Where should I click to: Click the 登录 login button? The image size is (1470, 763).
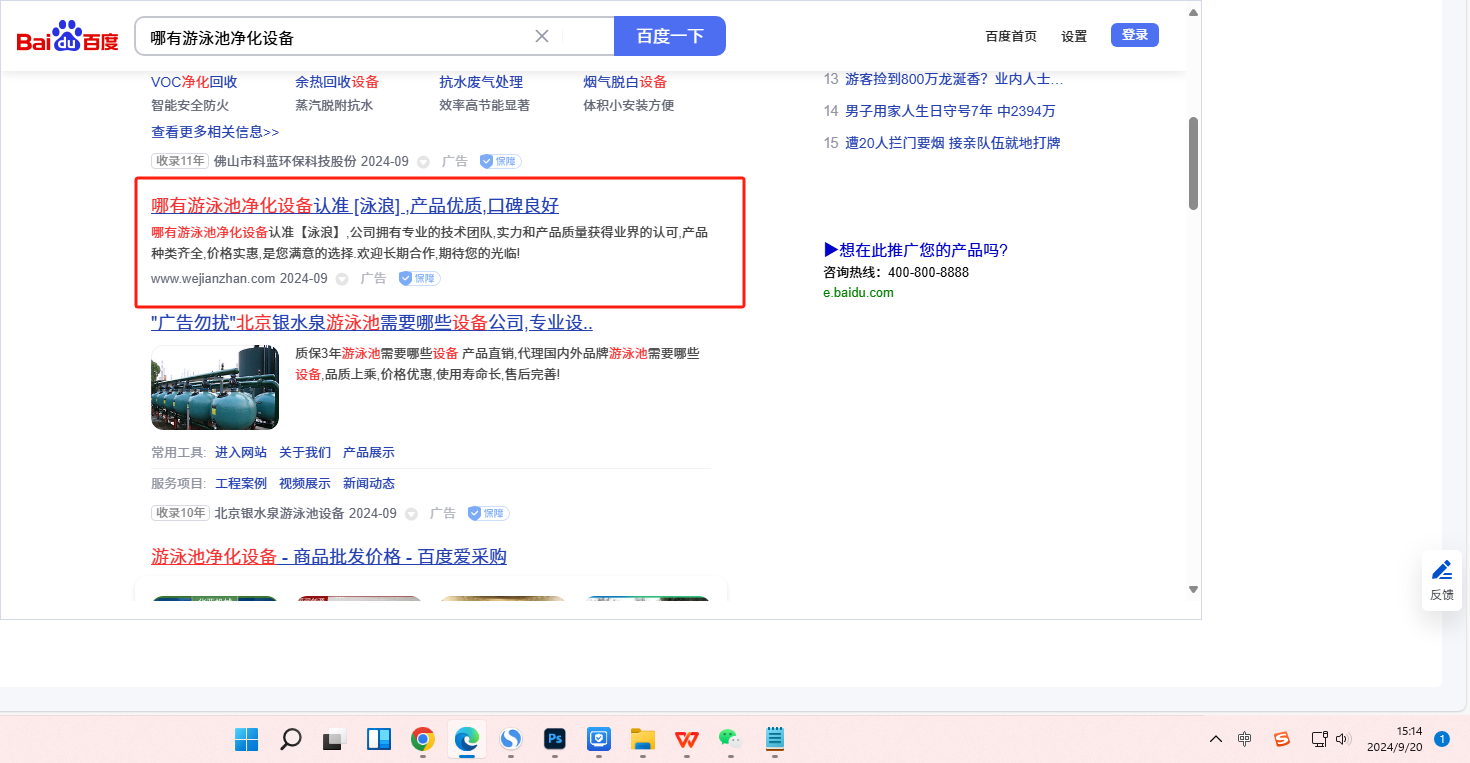point(1134,35)
